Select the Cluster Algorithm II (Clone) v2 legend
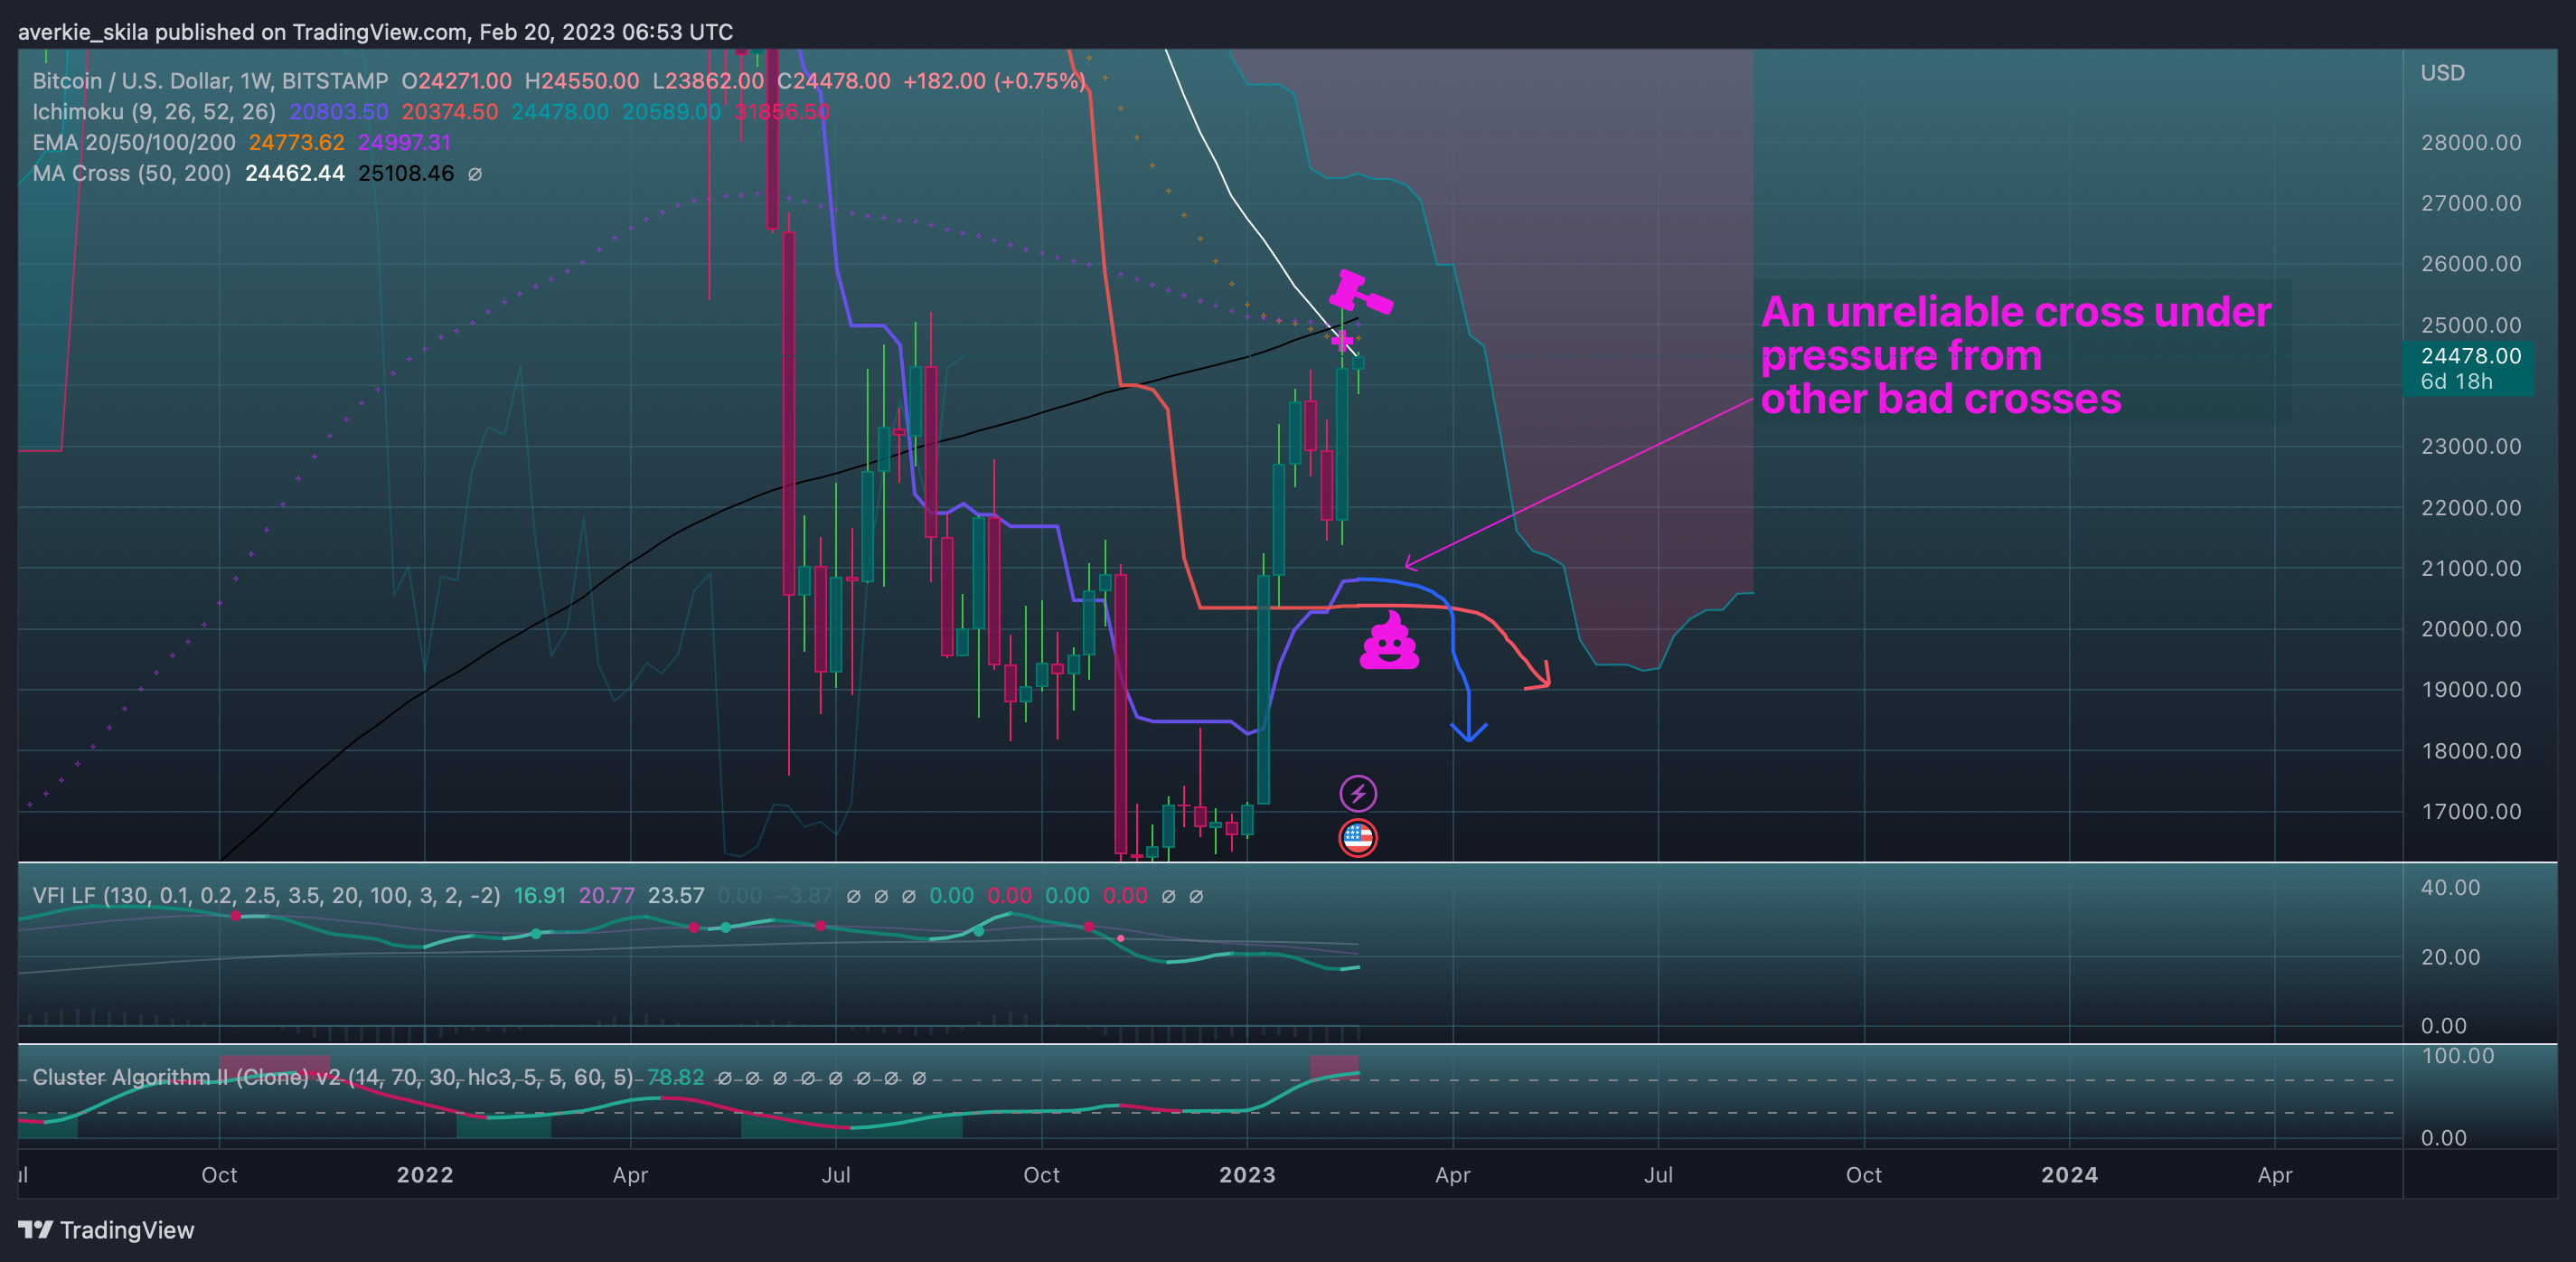 (x=333, y=1077)
